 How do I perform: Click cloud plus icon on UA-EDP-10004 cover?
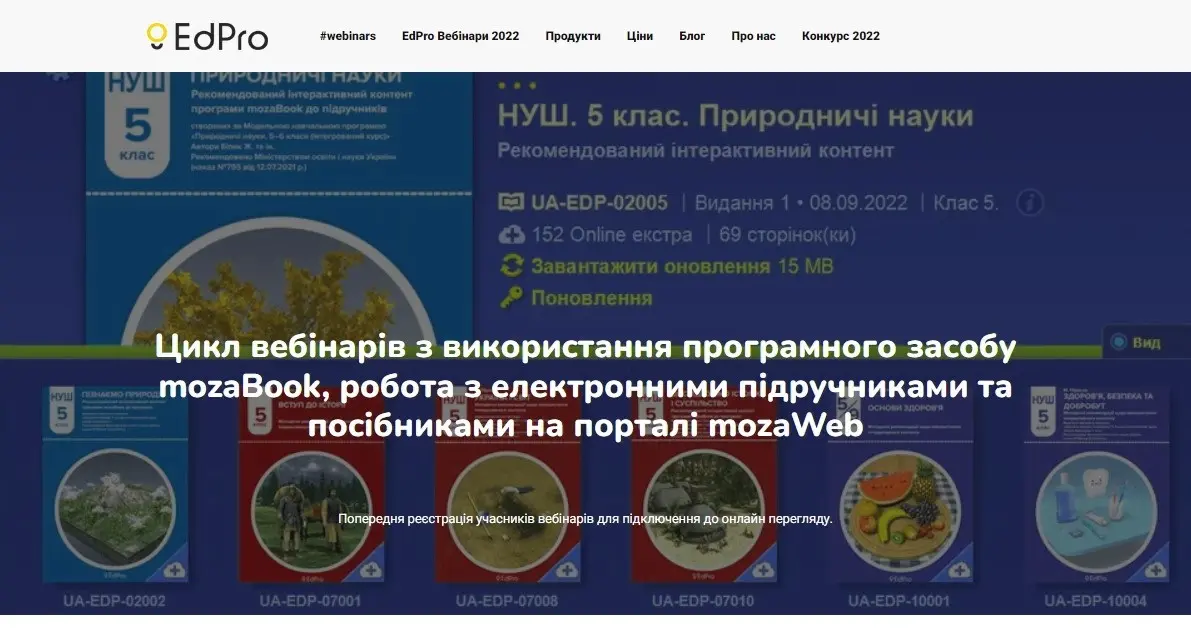click(x=1155, y=569)
